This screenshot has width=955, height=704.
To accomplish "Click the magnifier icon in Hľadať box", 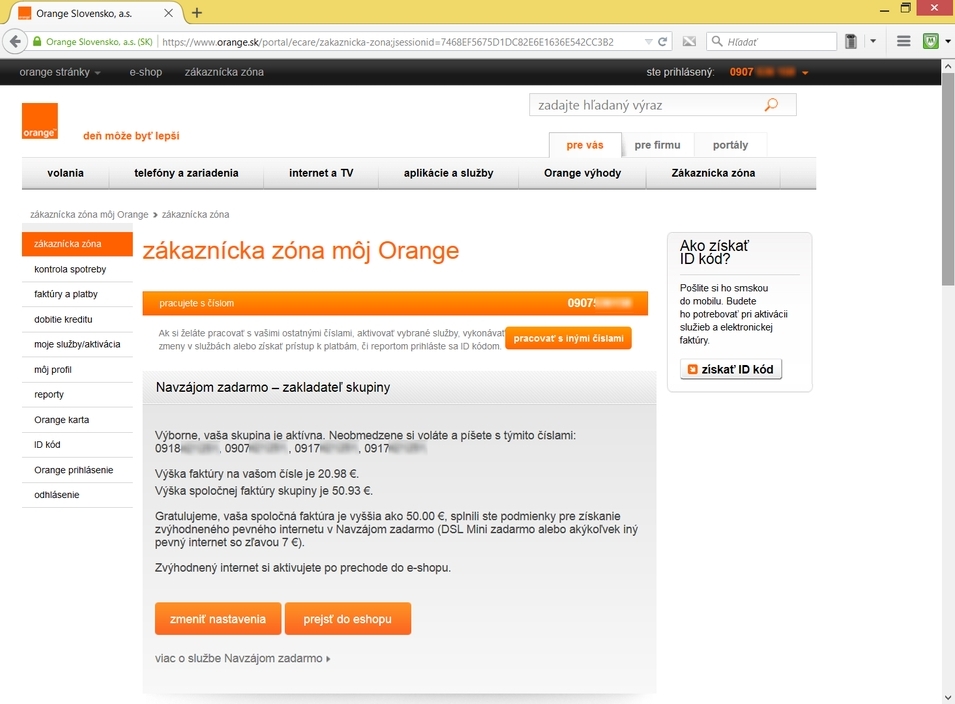I will (717, 41).
